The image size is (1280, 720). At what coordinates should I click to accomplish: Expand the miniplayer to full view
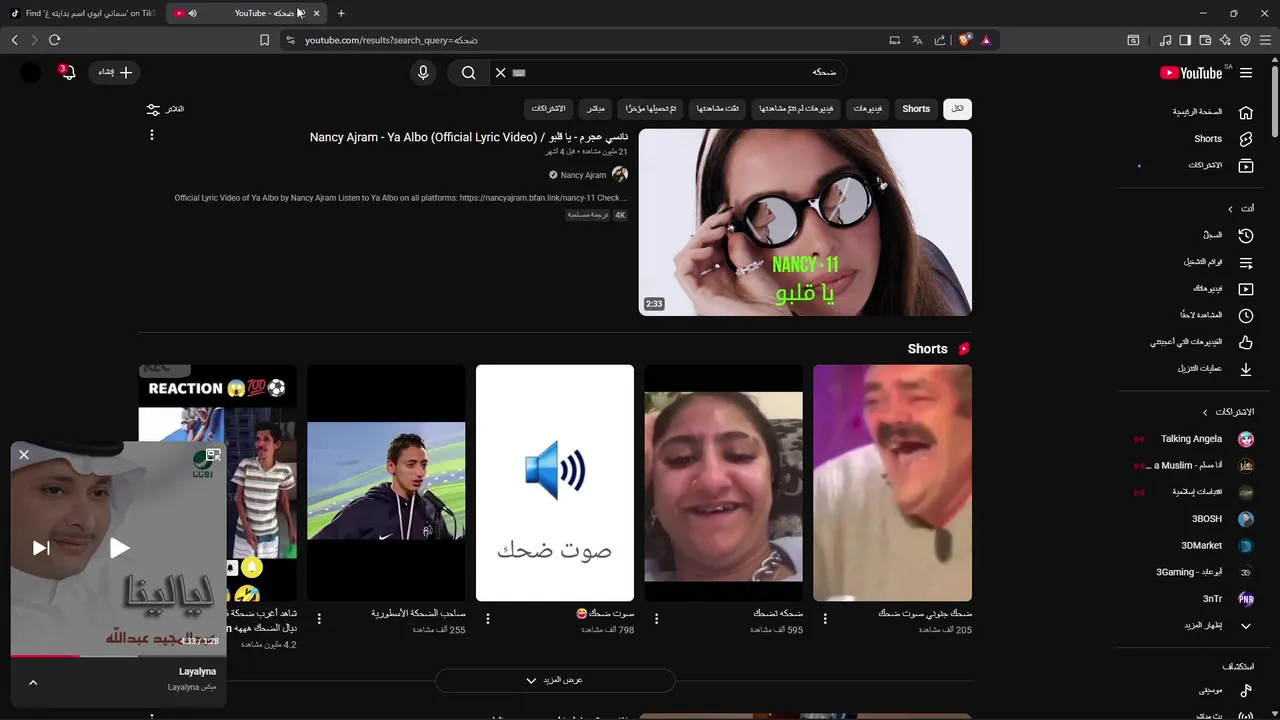pos(213,456)
